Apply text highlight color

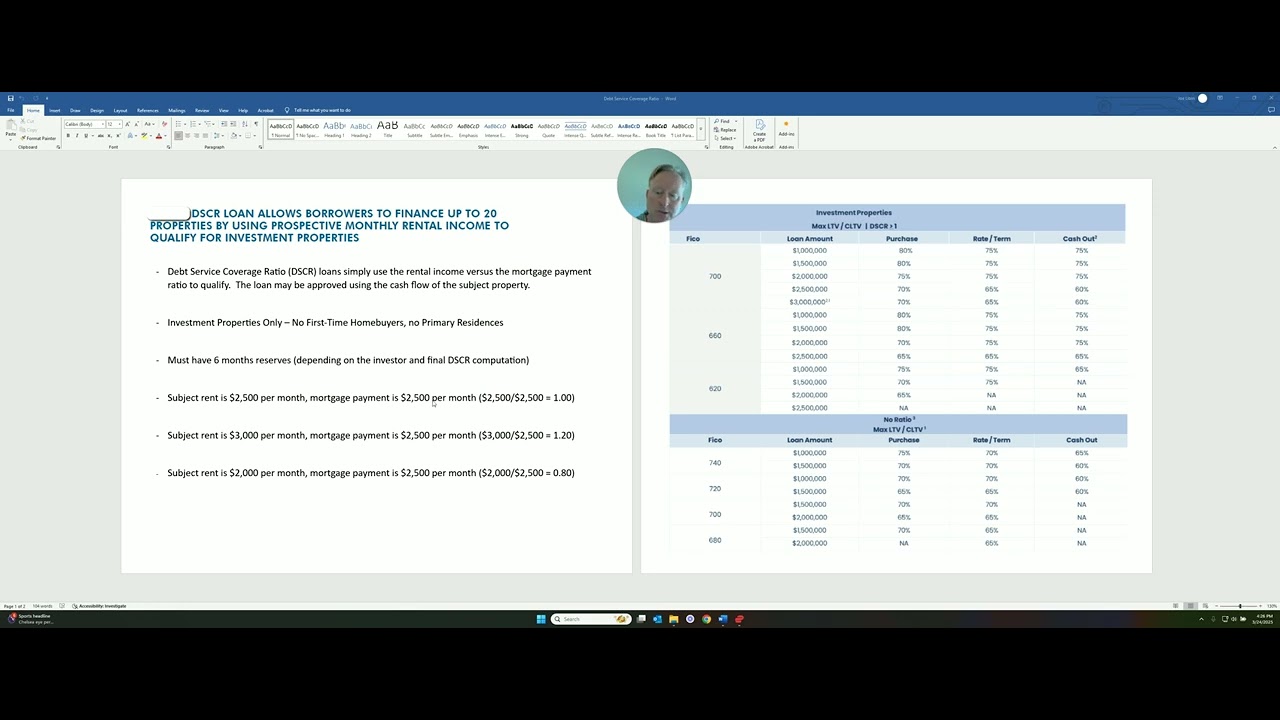click(x=144, y=135)
